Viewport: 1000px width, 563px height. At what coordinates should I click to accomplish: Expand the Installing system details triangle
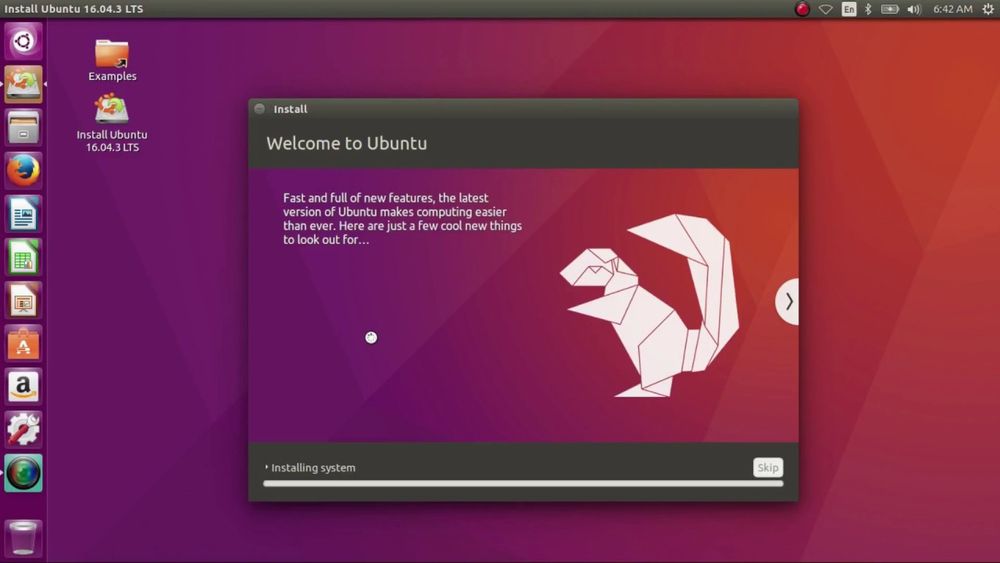pos(267,467)
